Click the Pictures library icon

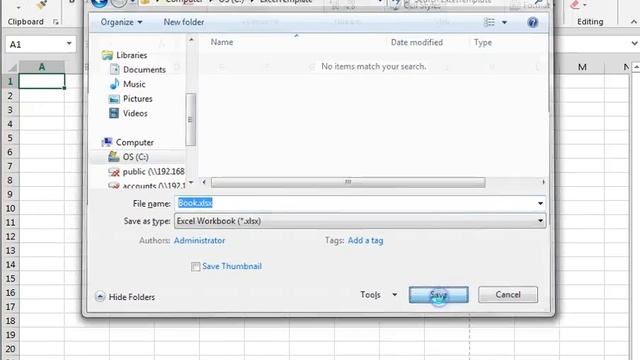pos(114,99)
